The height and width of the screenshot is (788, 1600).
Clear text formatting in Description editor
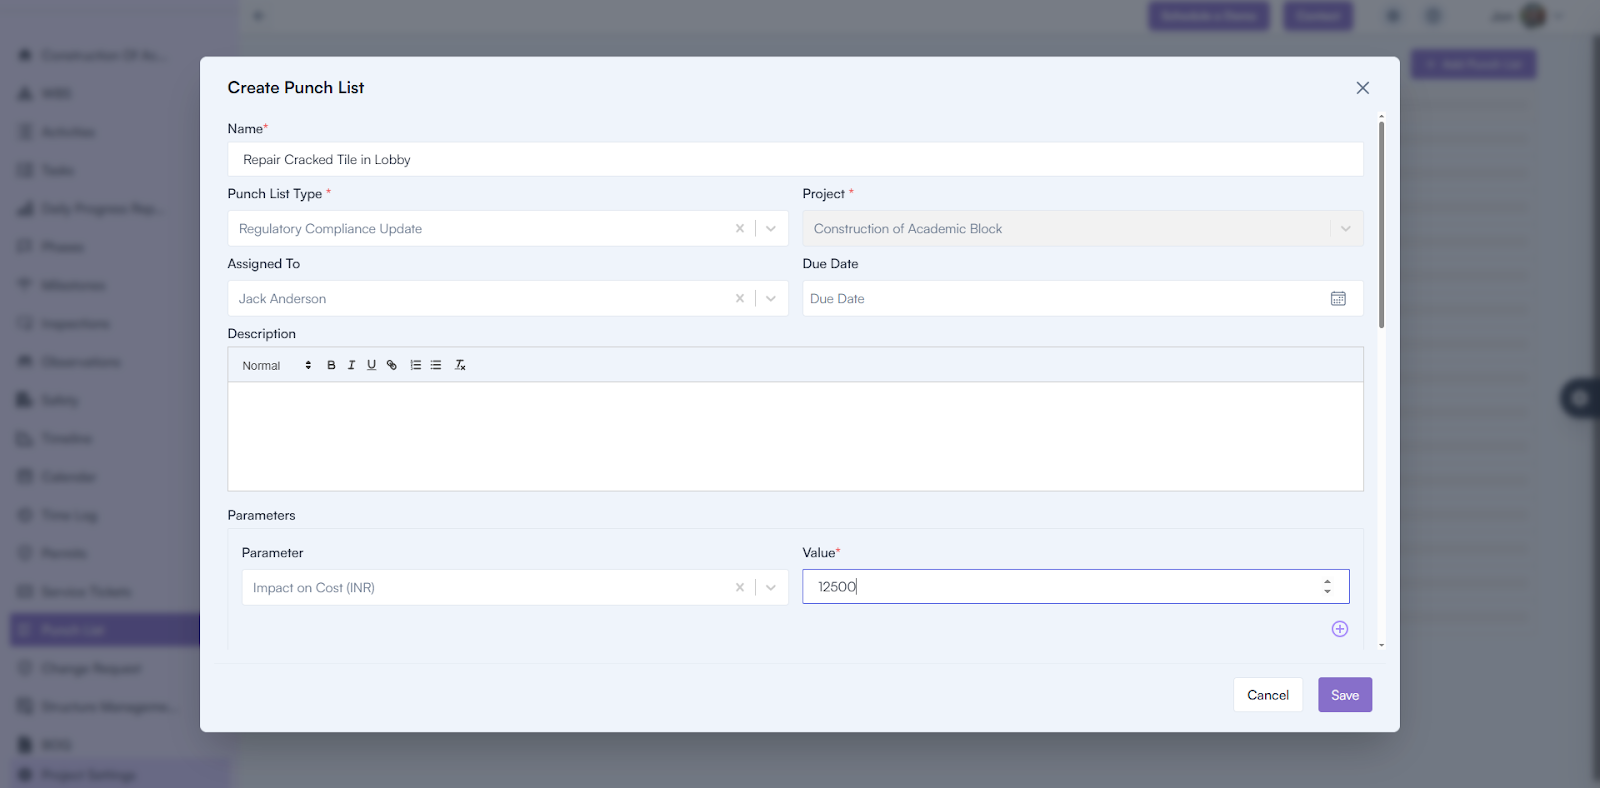(x=460, y=365)
